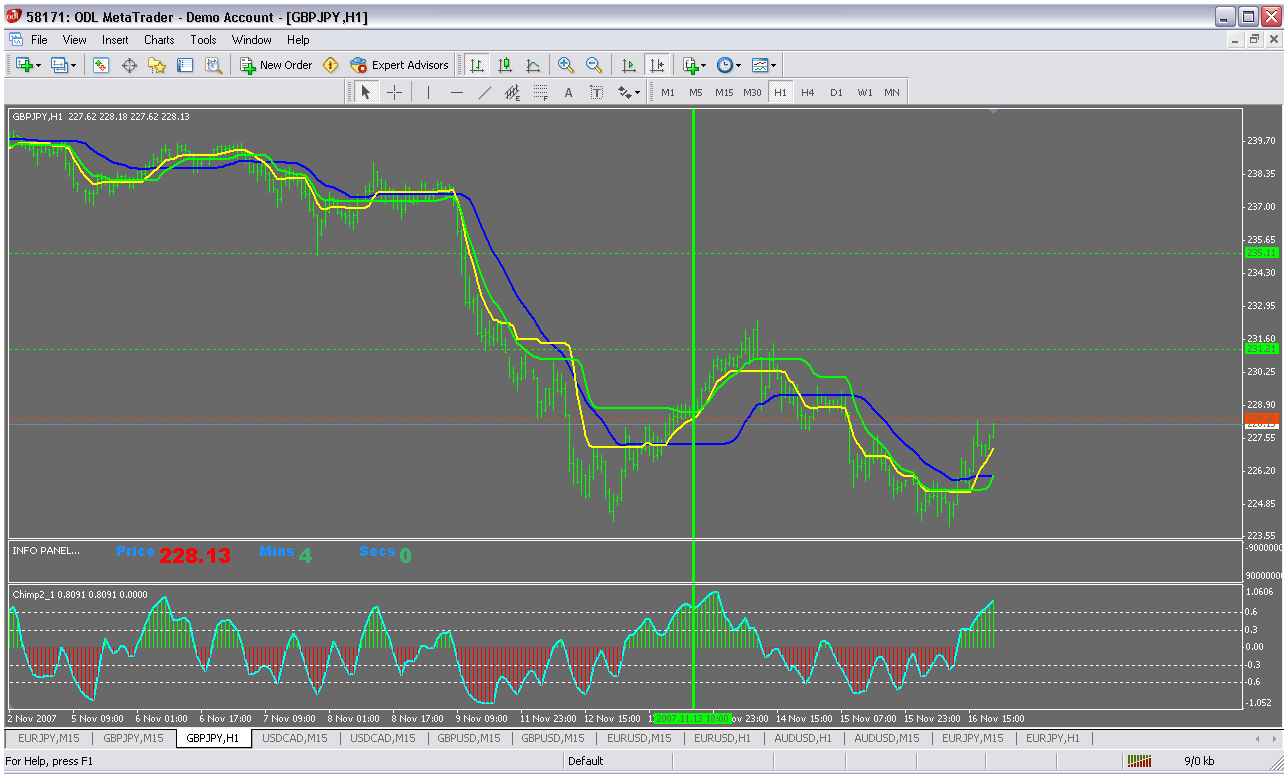Screen dimensions: 1288x774
Task: Open the Window menu
Action: tap(252, 40)
